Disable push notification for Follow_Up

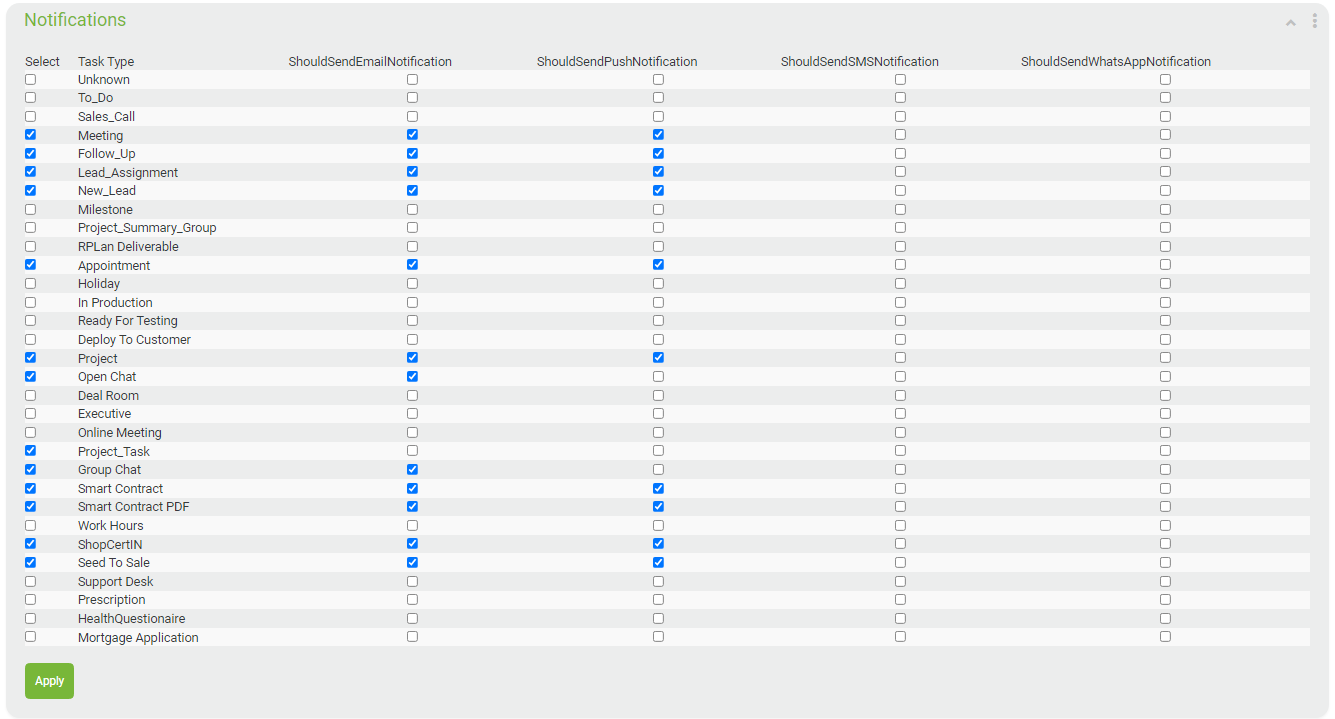[658, 153]
